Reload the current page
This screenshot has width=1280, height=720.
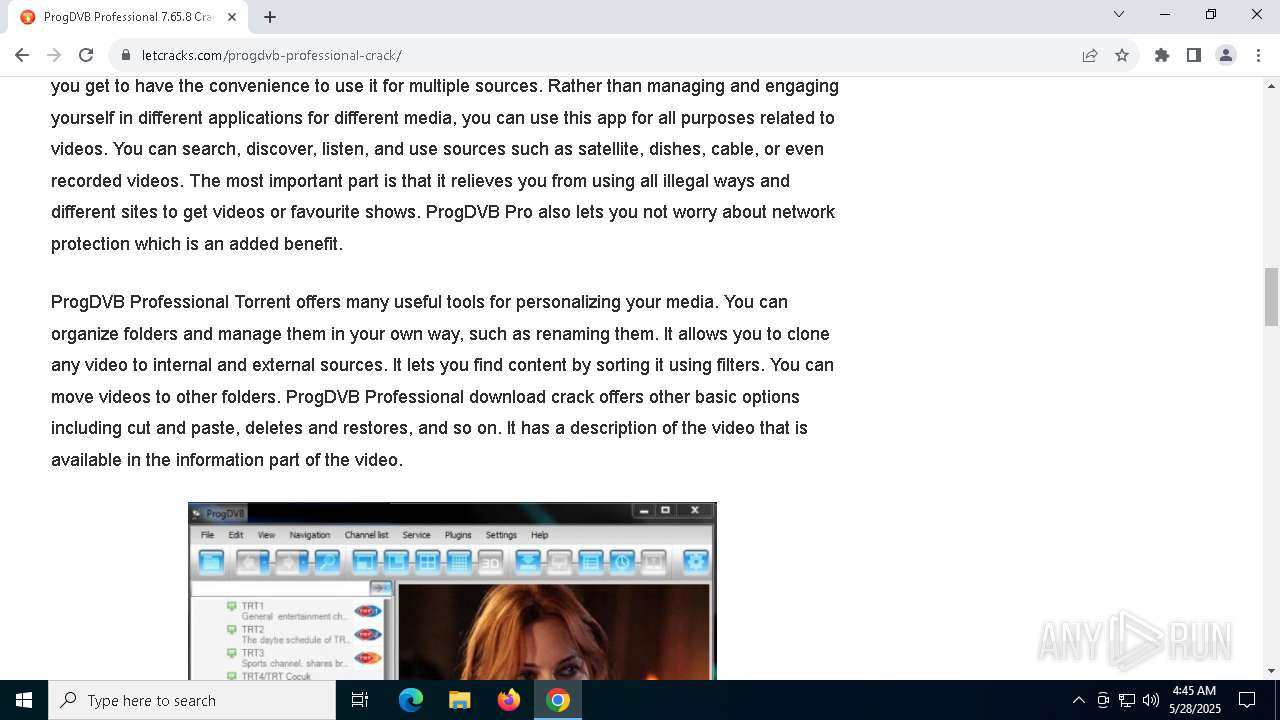click(x=86, y=55)
